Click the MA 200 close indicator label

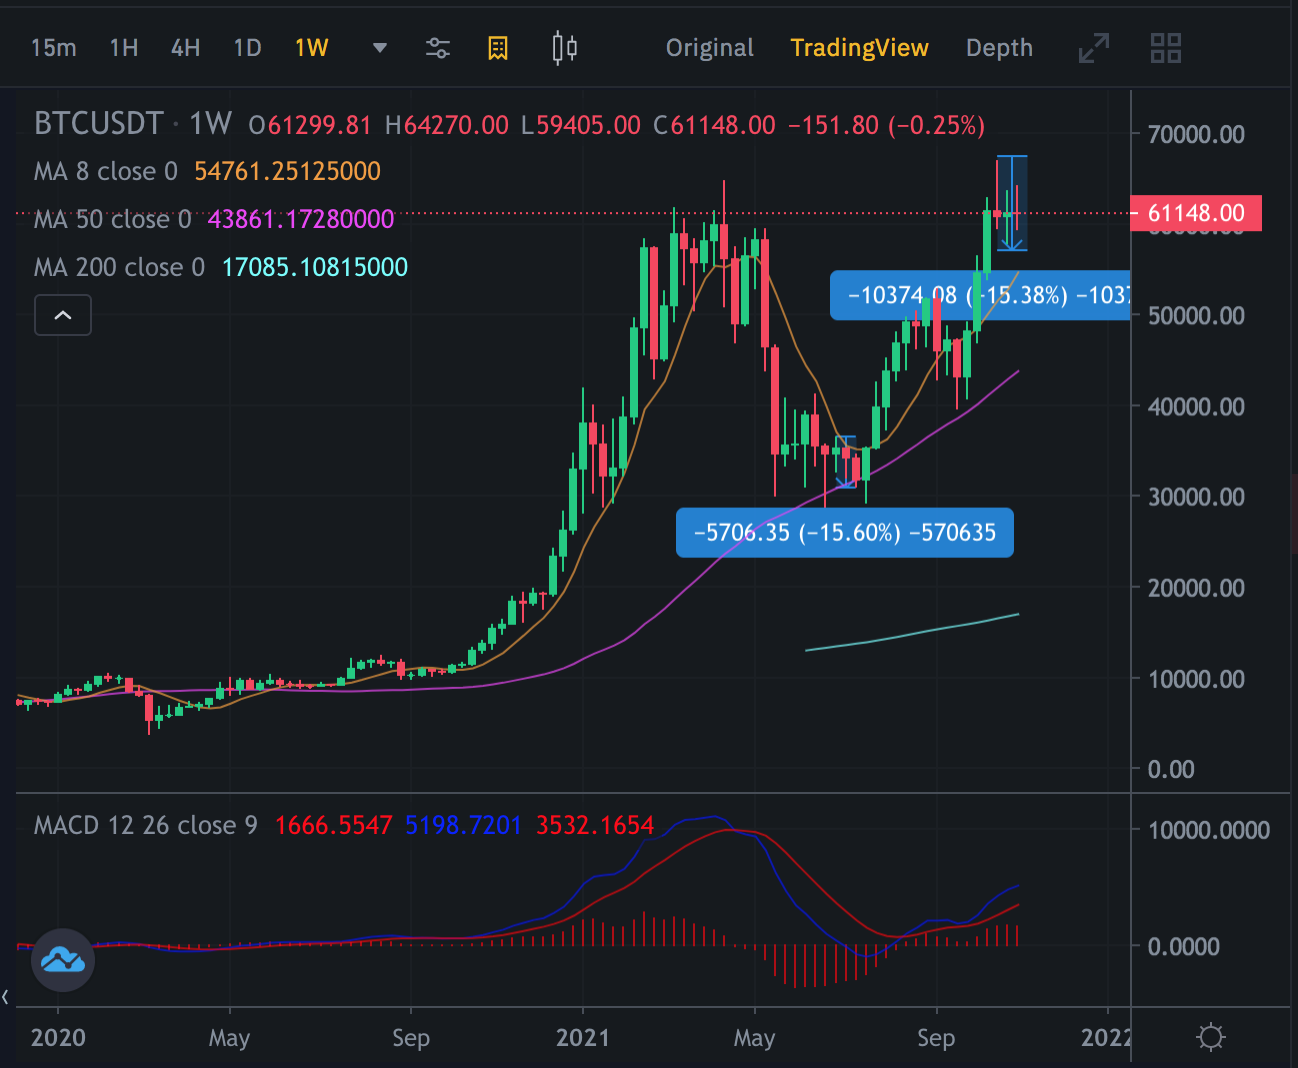click(120, 267)
